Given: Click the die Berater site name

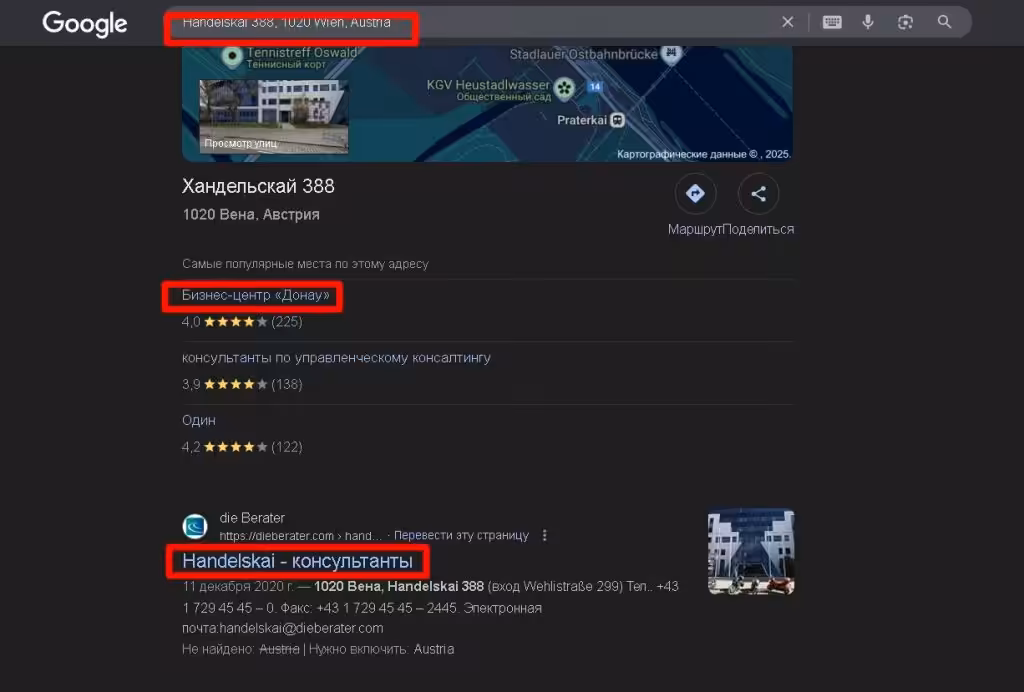Looking at the screenshot, I should pos(252,518).
